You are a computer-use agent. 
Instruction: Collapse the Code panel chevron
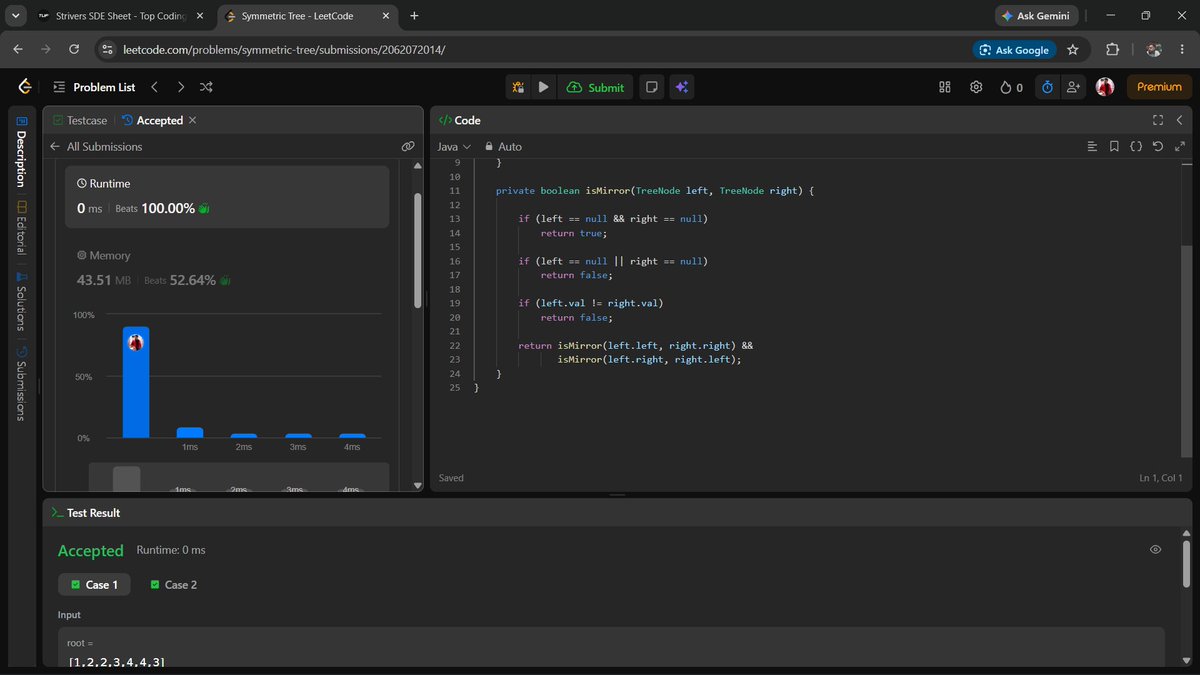[1179, 120]
